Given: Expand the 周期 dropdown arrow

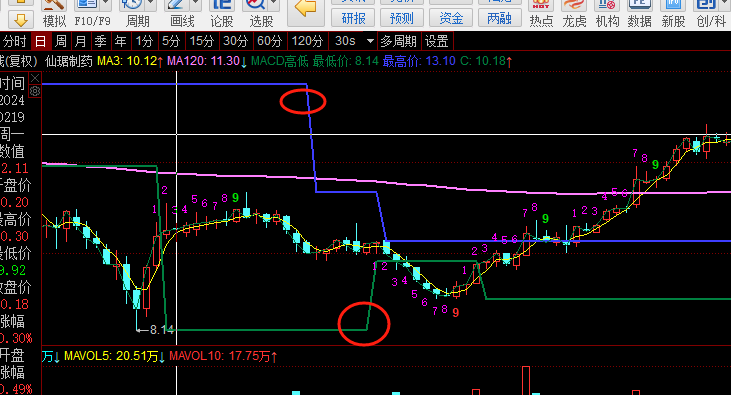Looking at the screenshot, I should tap(151, 5).
